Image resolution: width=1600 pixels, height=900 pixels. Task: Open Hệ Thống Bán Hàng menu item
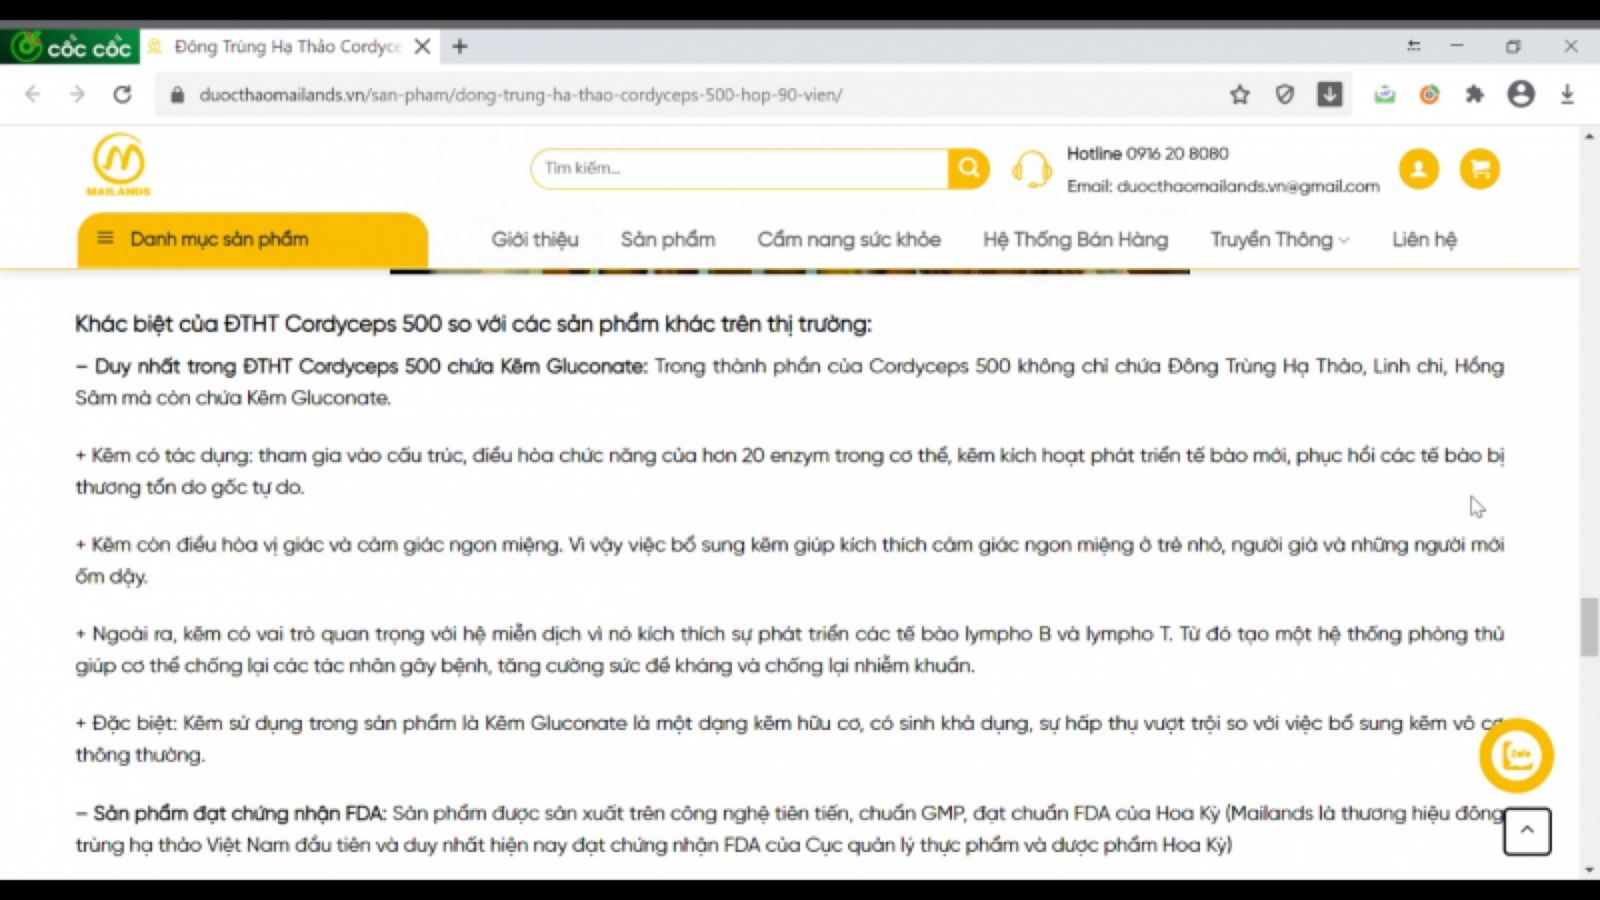pos(1075,240)
